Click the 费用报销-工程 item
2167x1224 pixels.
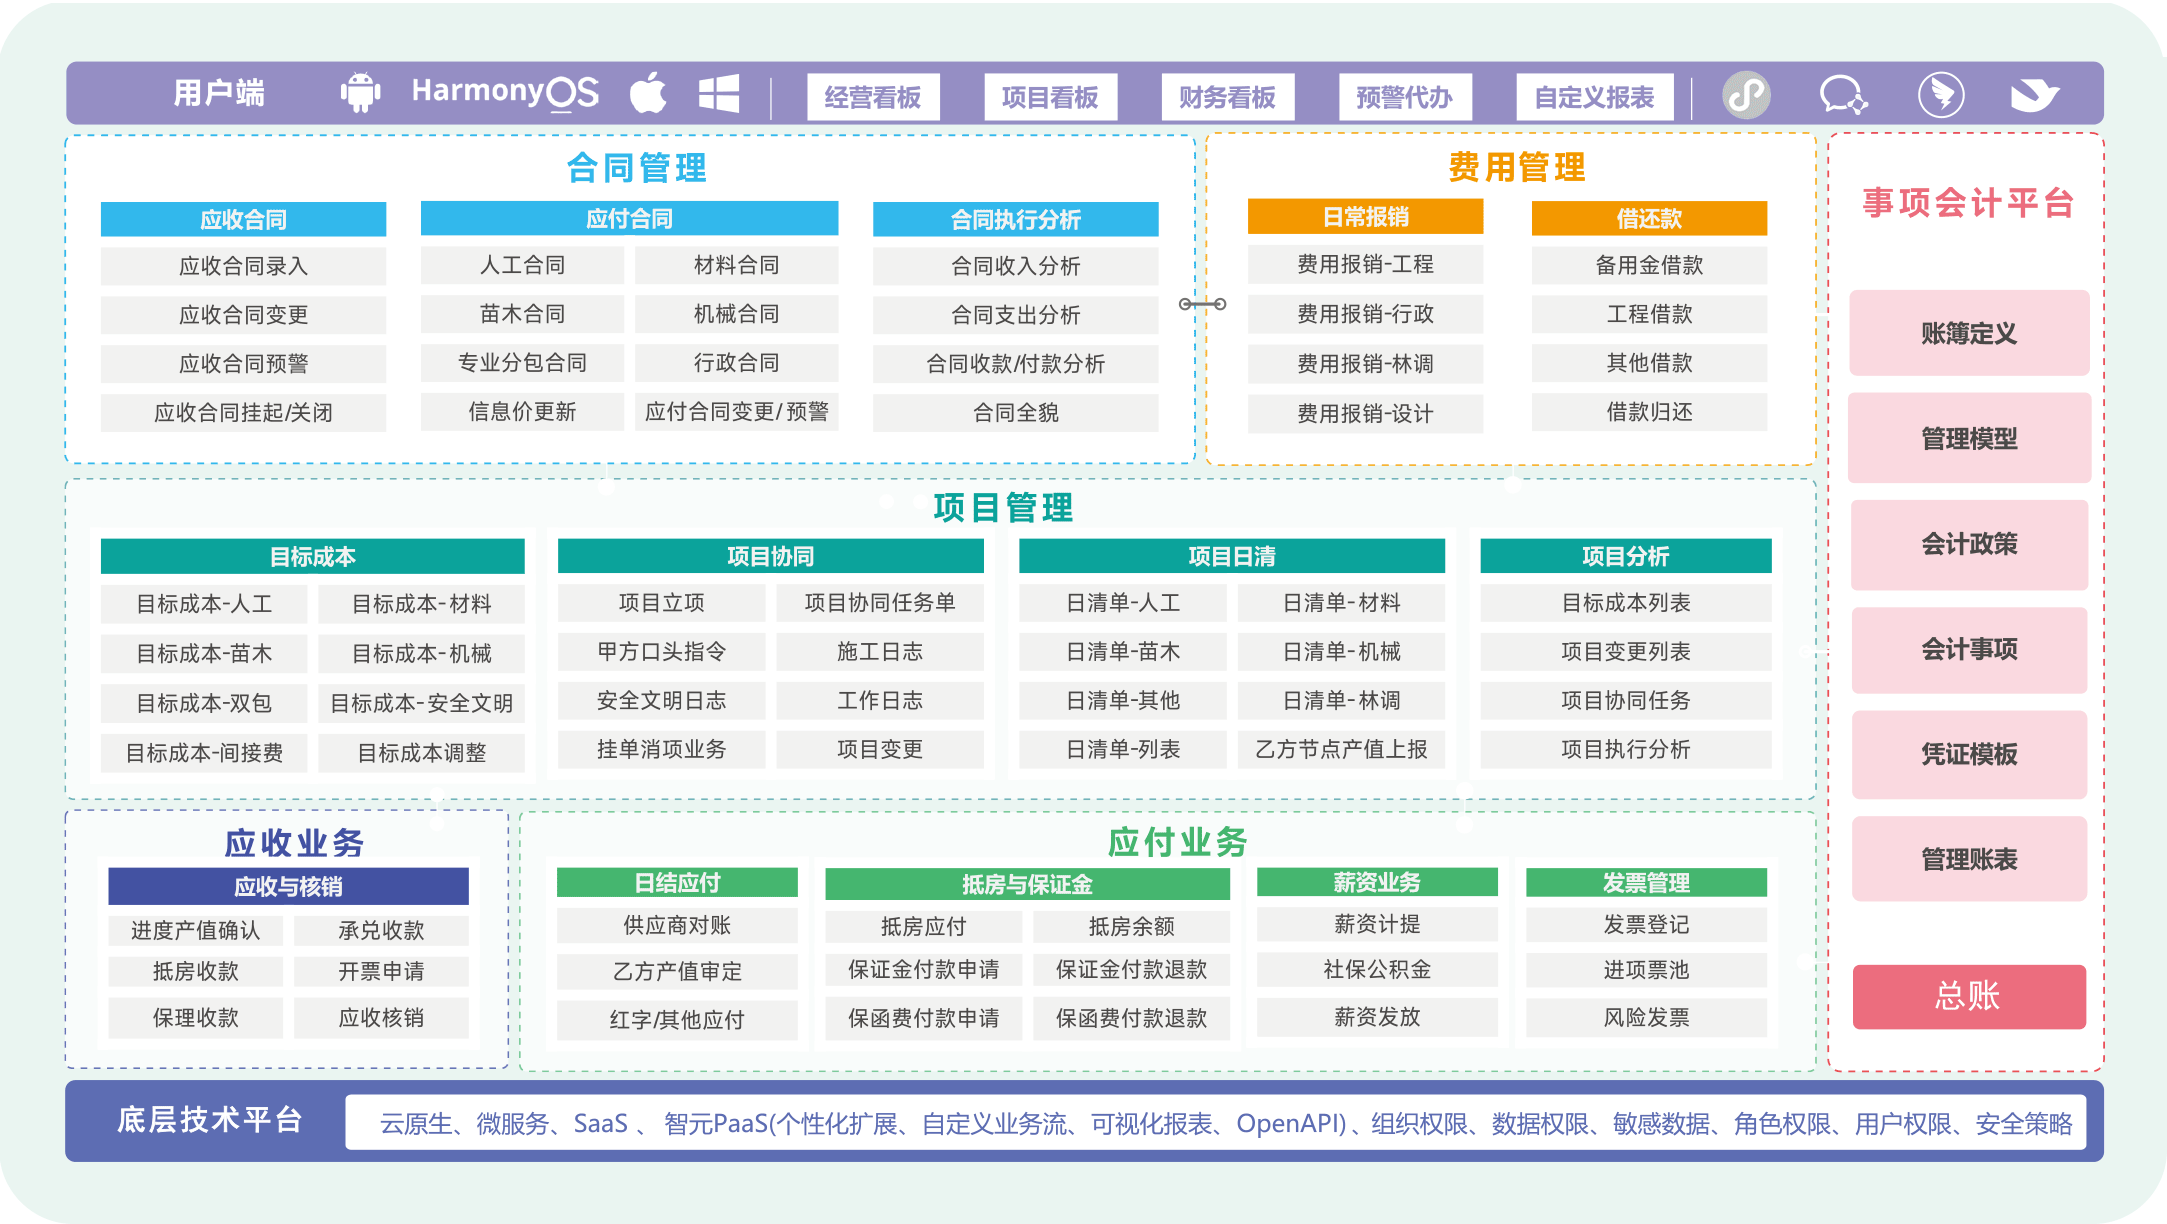[1365, 264]
